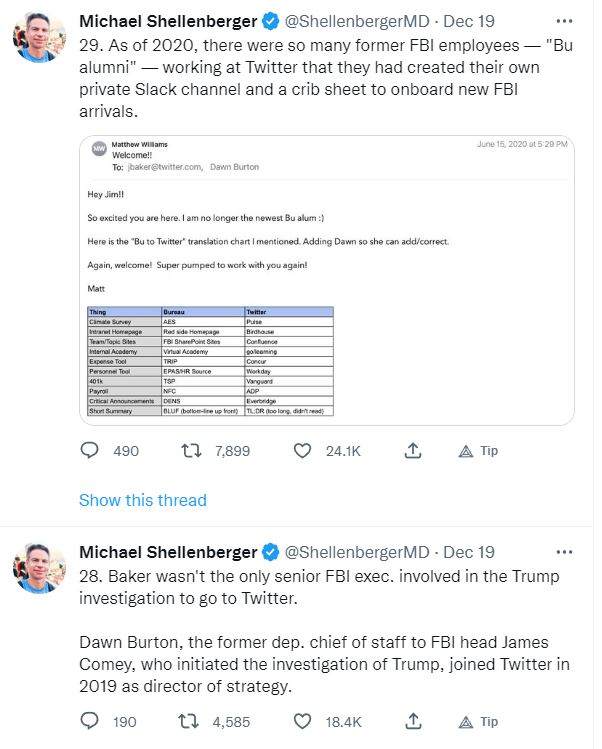Tip the author of tweet 29
This screenshot has height=749, width=602.
478,451
